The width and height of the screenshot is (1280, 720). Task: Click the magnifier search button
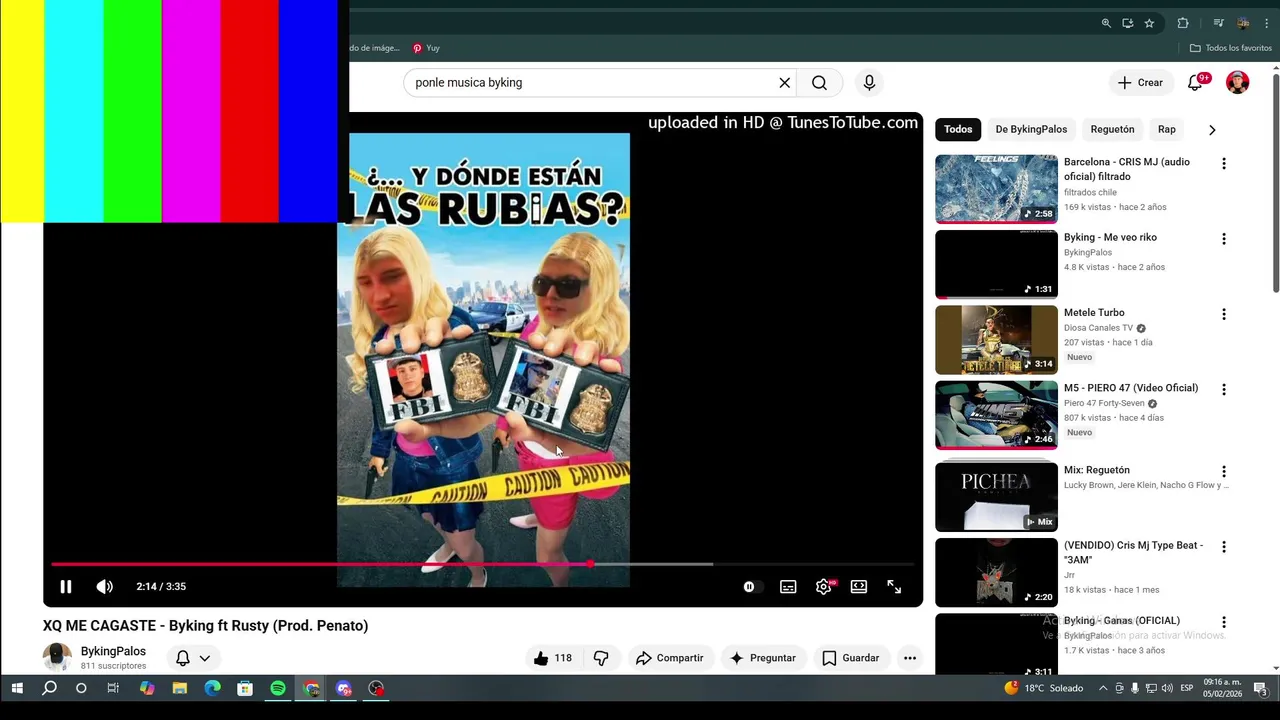click(819, 83)
